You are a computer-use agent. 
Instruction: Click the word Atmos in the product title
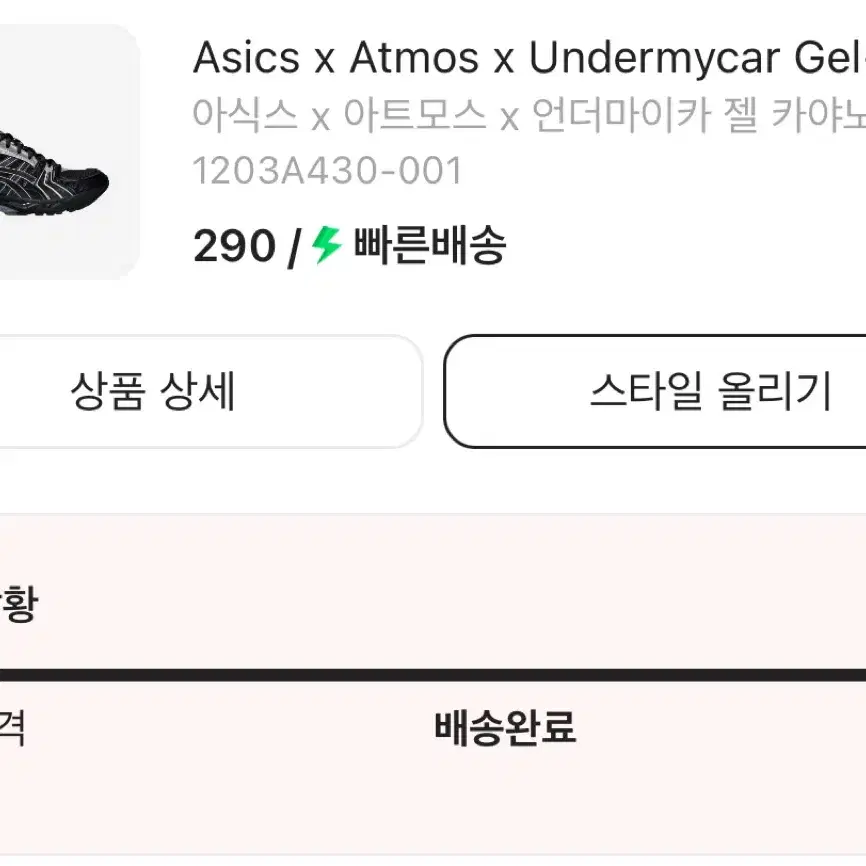tap(414, 57)
